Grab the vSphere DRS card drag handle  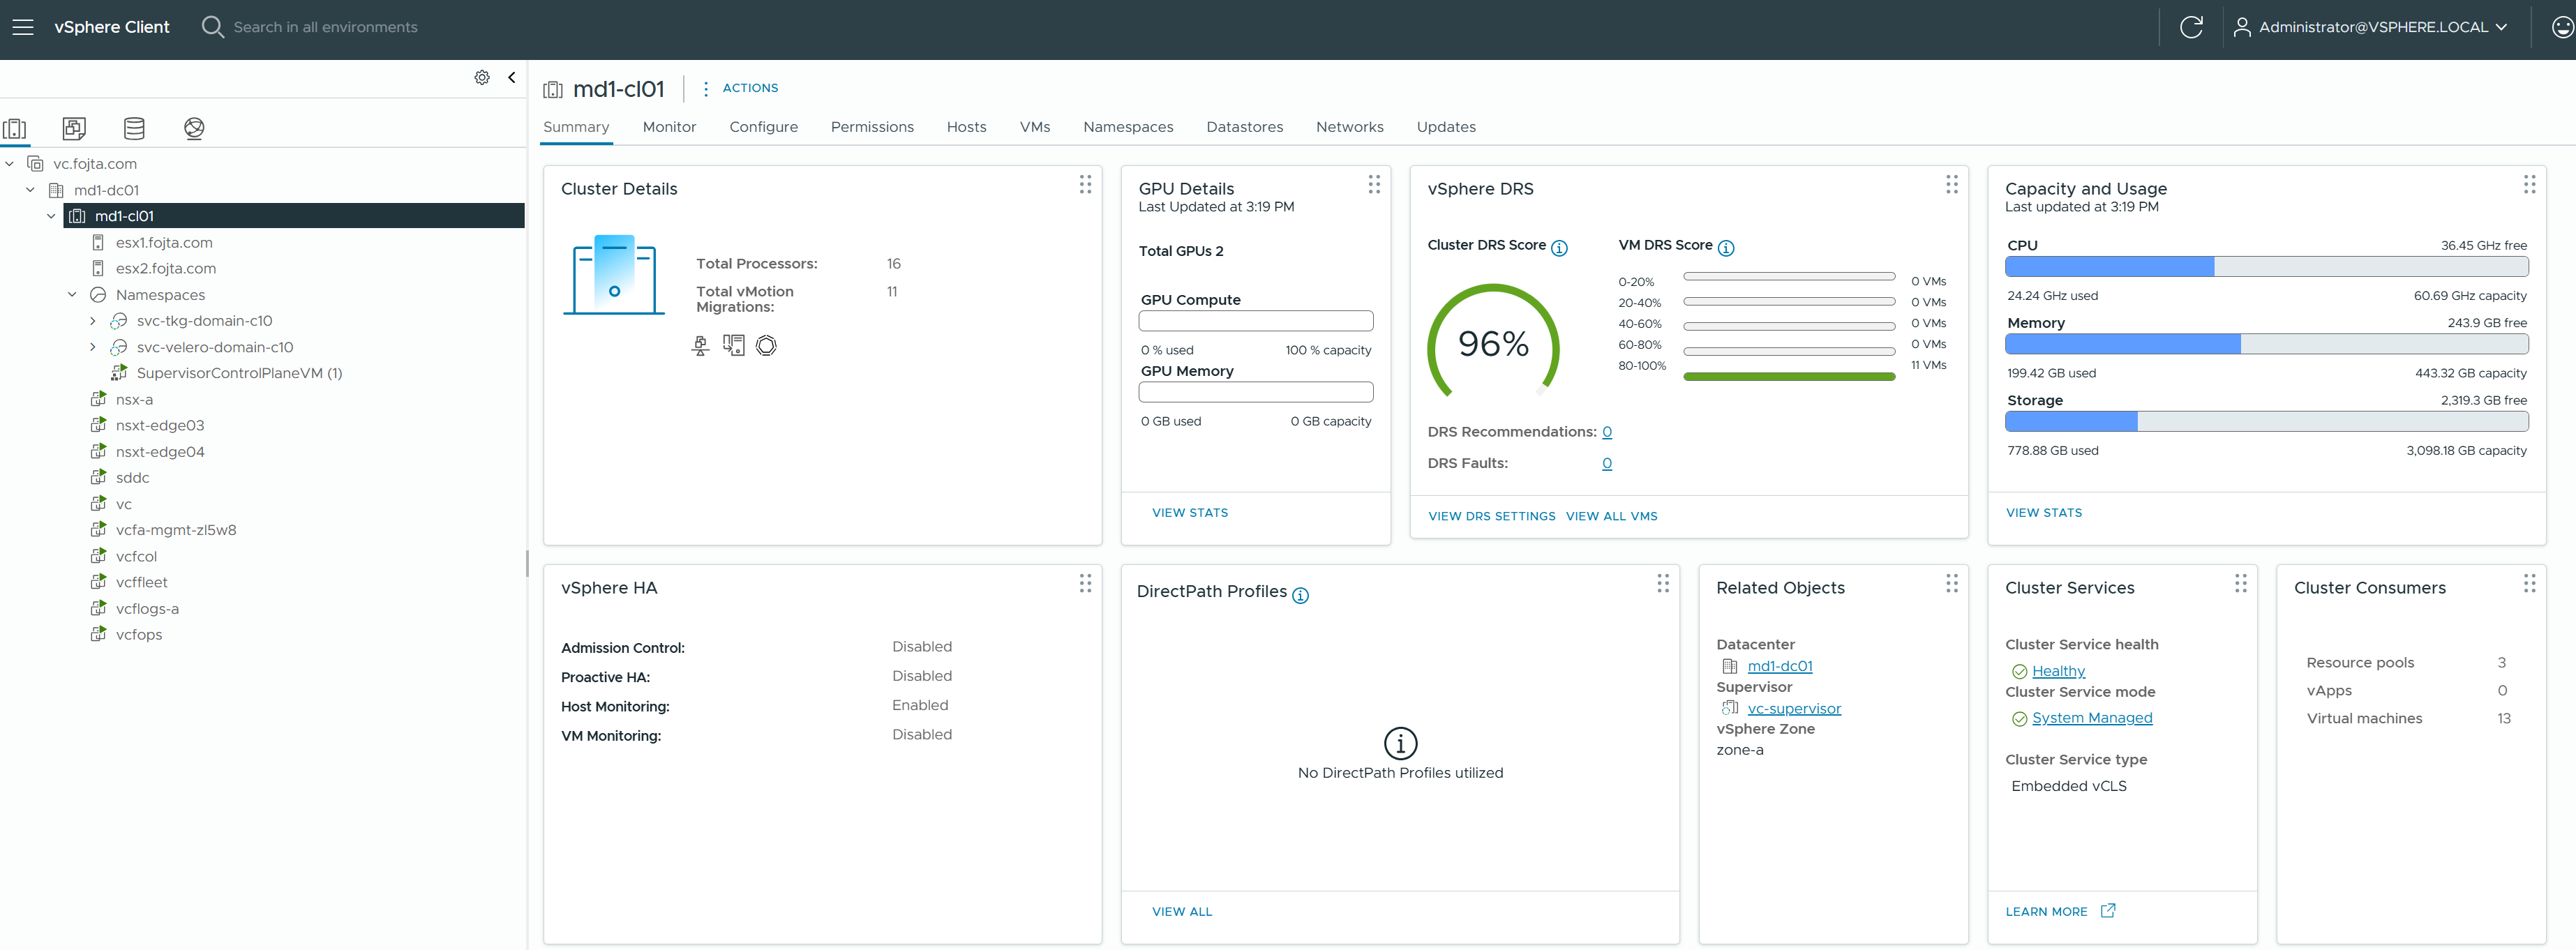coord(1951,184)
